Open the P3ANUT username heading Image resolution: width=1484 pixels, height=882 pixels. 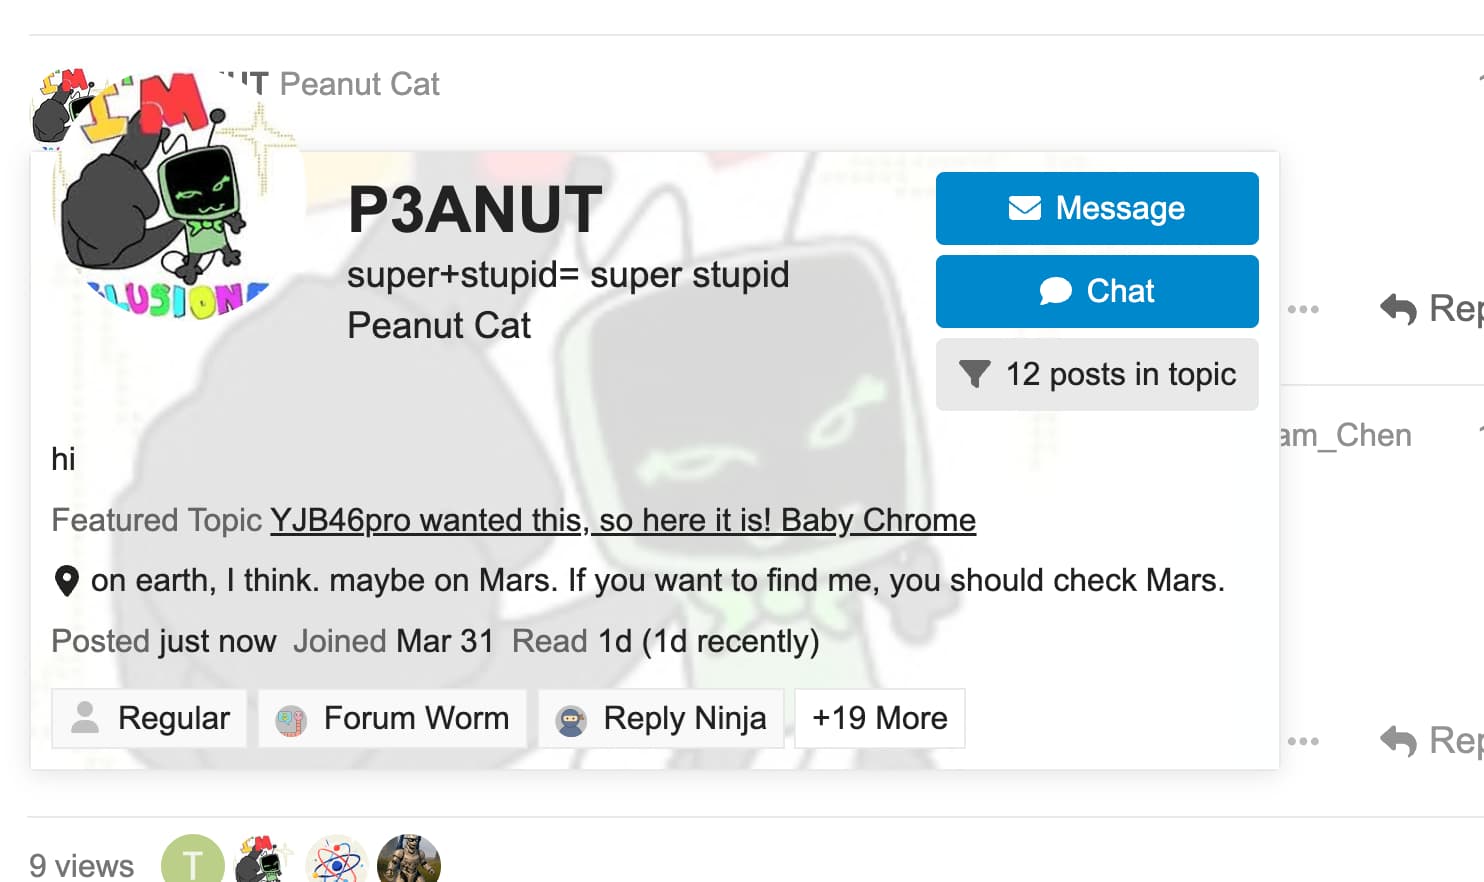coord(474,210)
